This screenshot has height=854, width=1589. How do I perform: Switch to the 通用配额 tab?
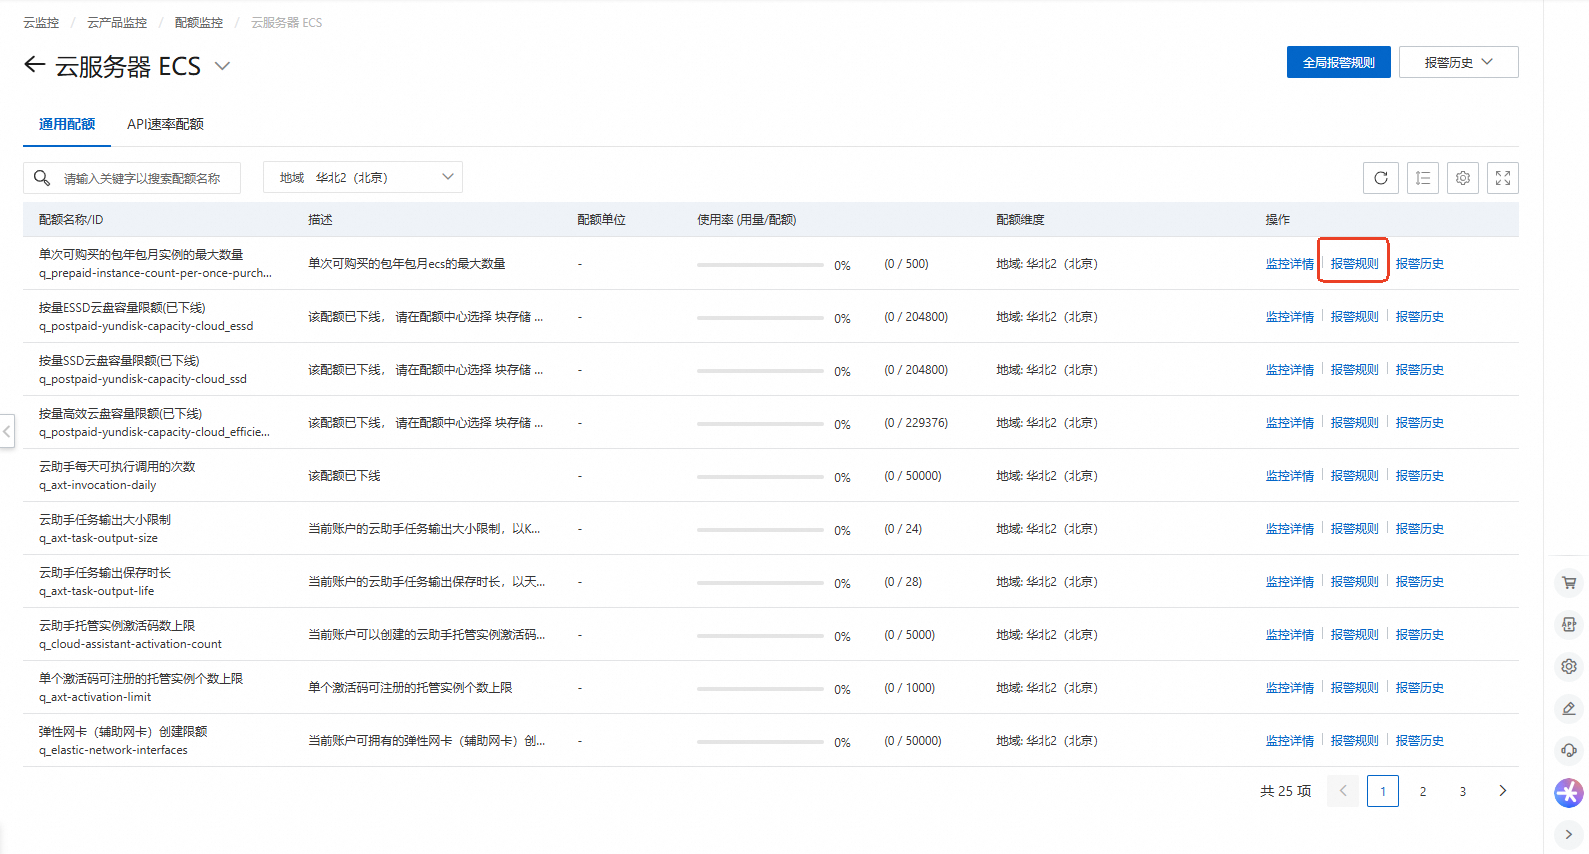tap(67, 124)
